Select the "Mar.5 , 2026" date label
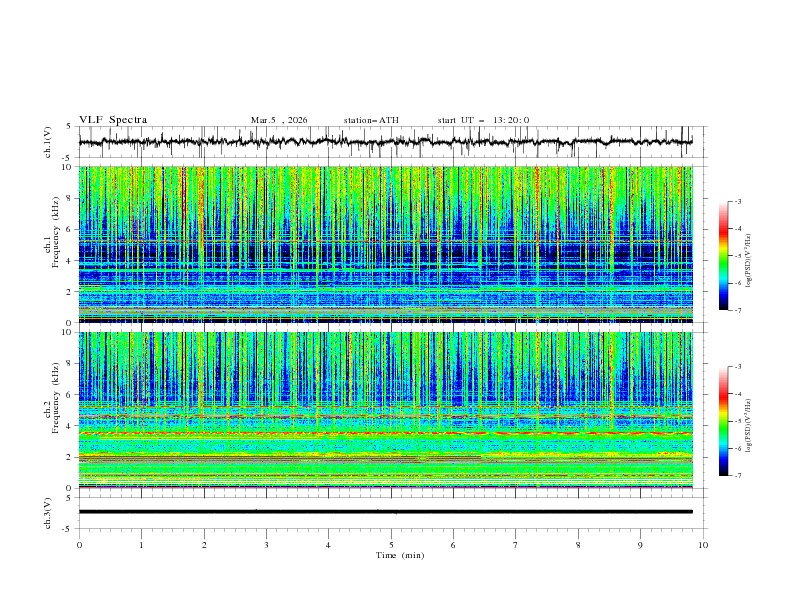This screenshot has width=792, height=612. click(x=279, y=120)
